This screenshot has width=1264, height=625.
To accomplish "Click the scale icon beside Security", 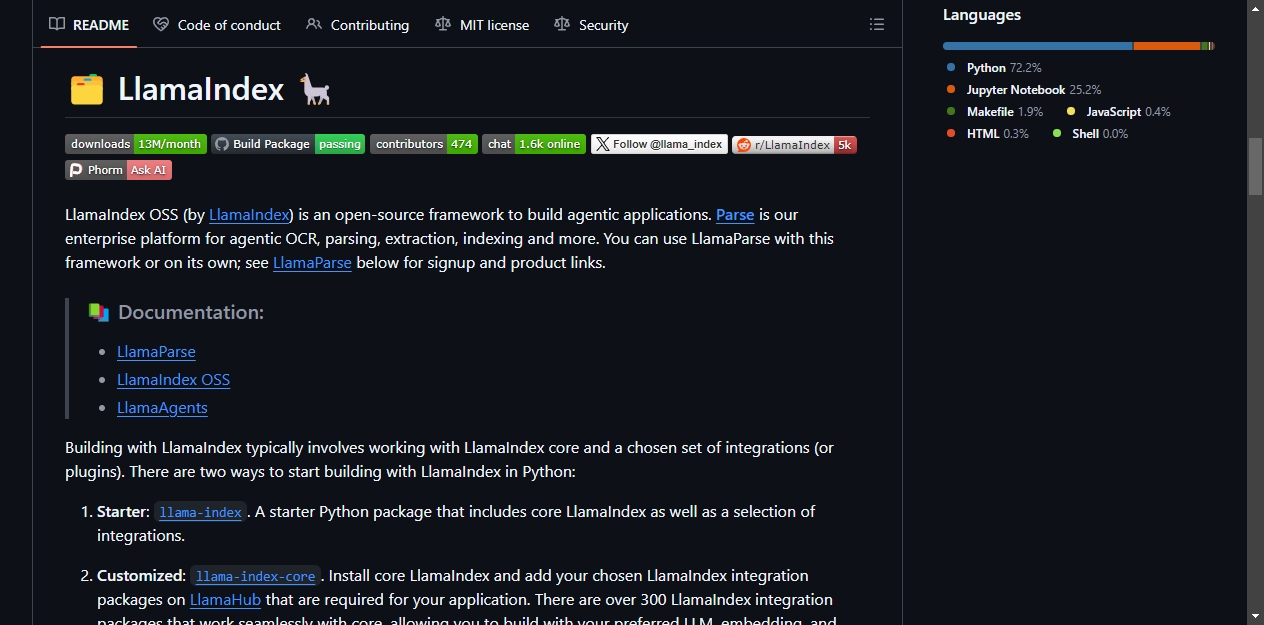I will point(562,24).
